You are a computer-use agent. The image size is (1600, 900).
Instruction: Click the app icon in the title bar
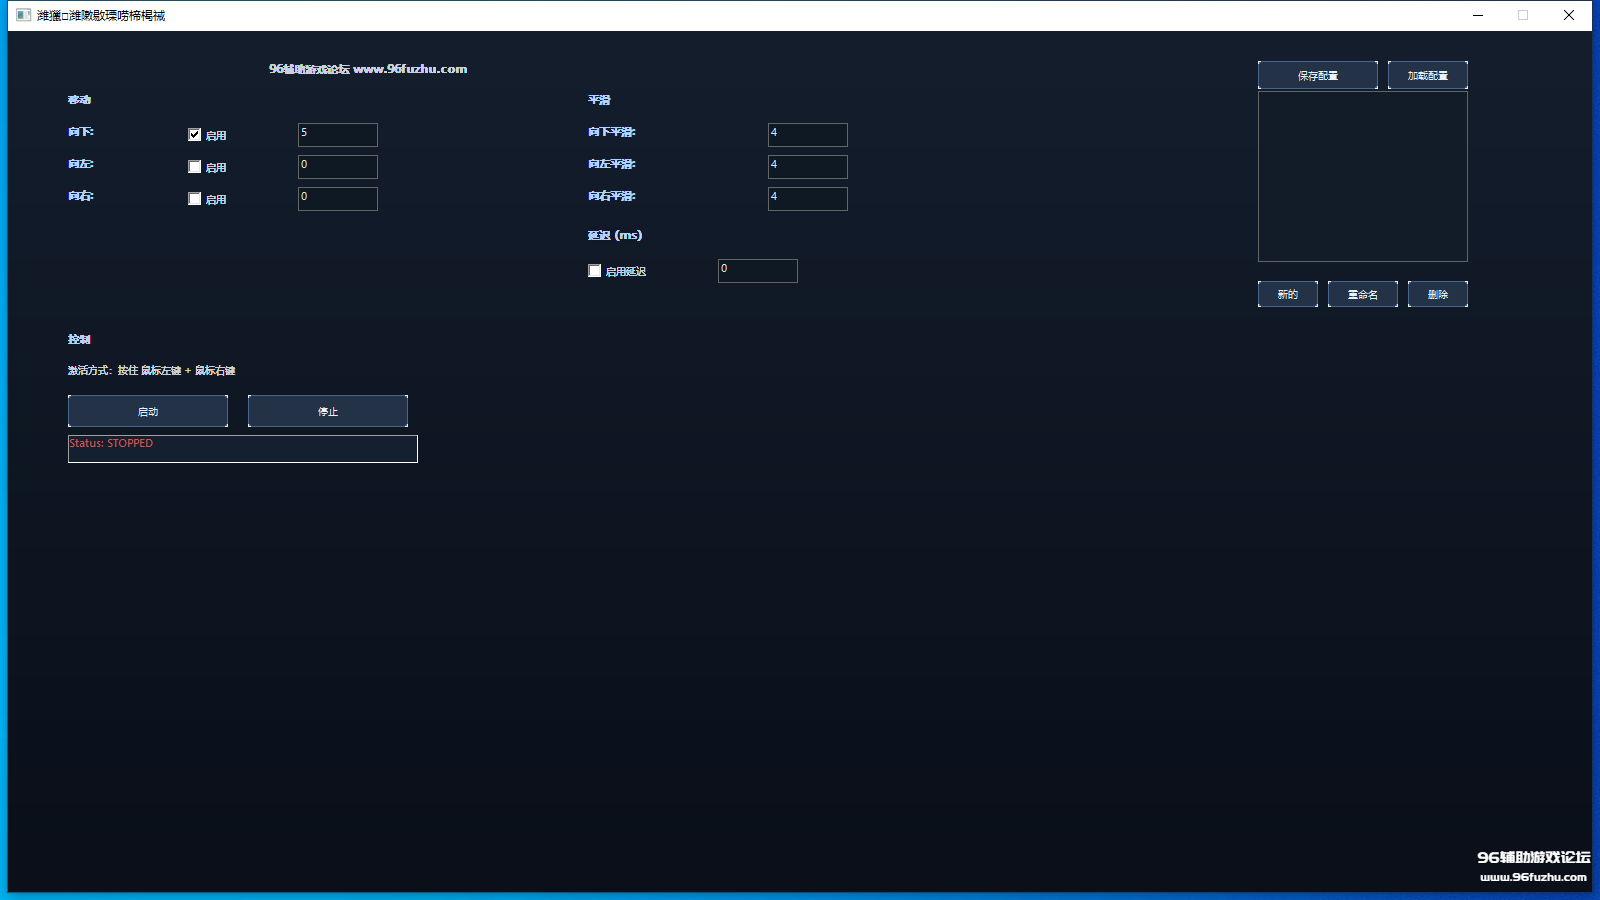pos(23,15)
